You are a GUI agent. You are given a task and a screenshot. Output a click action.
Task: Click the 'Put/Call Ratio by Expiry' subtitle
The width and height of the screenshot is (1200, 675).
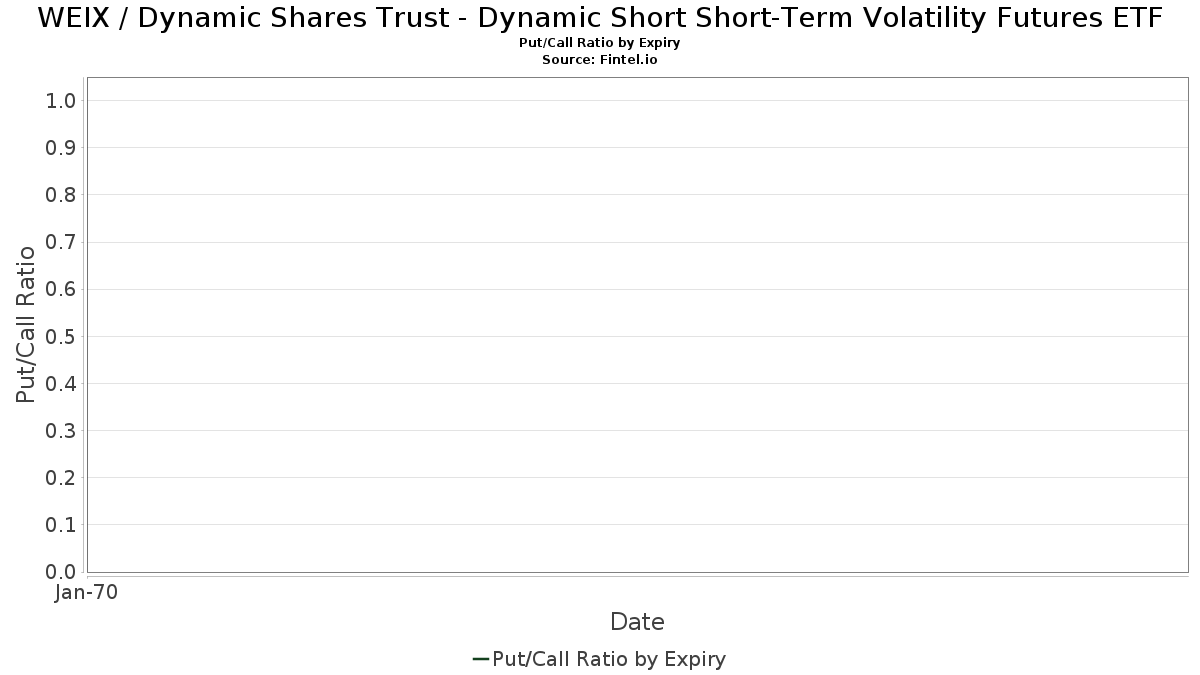pyautogui.click(x=600, y=43)
